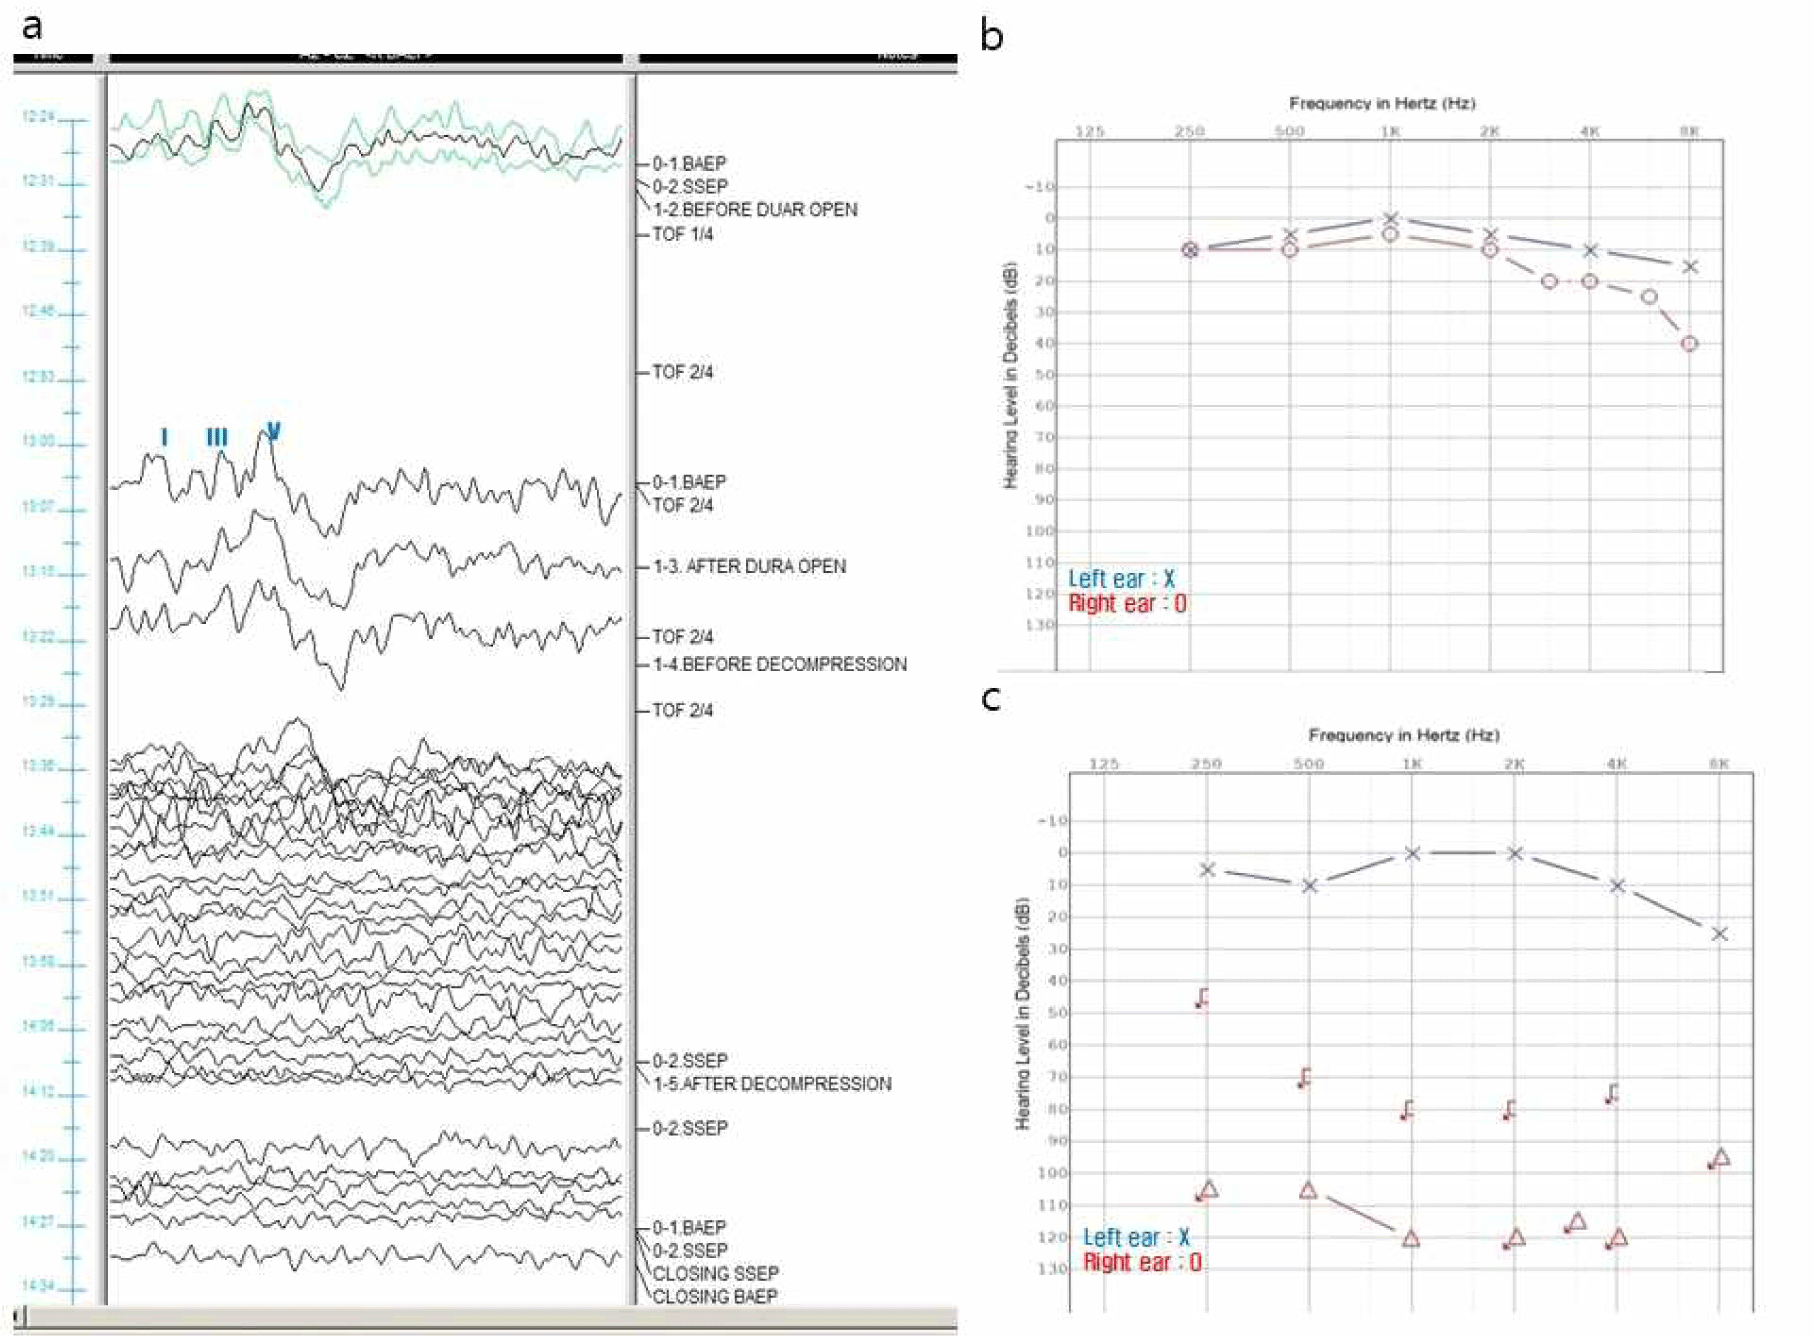Click 'Frequency in Hertz (Hz)' title of audiogram c

[x=1404, y=735]
